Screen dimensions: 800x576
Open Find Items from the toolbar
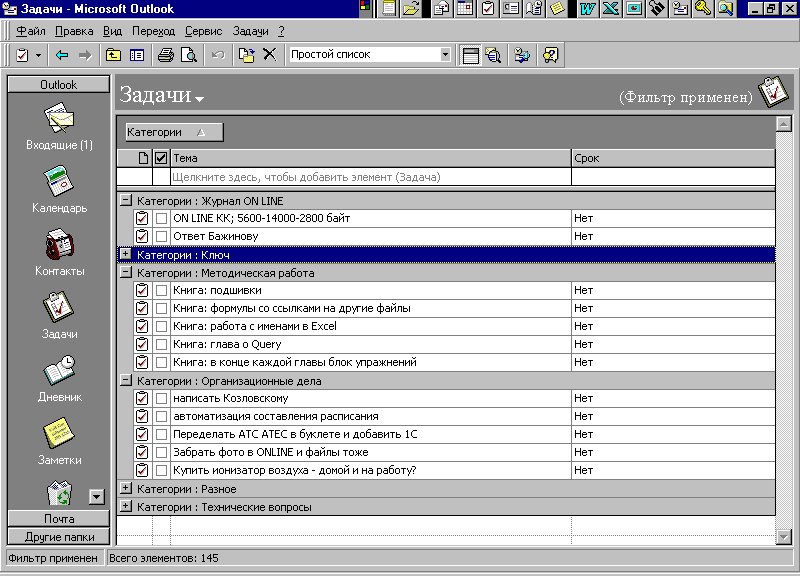click(x=493, y=55)
